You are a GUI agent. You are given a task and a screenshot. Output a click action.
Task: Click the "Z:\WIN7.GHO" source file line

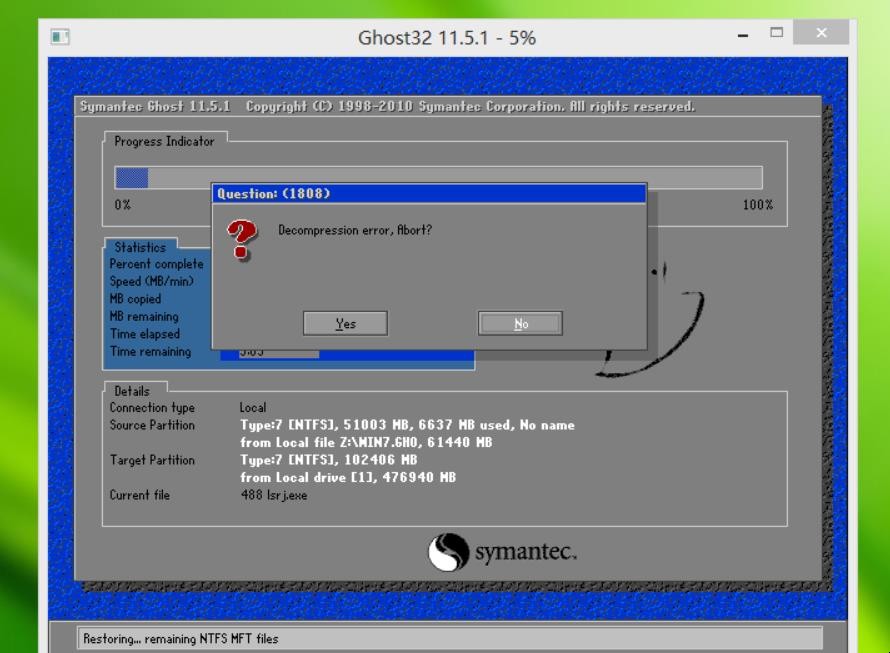(366, 442)
